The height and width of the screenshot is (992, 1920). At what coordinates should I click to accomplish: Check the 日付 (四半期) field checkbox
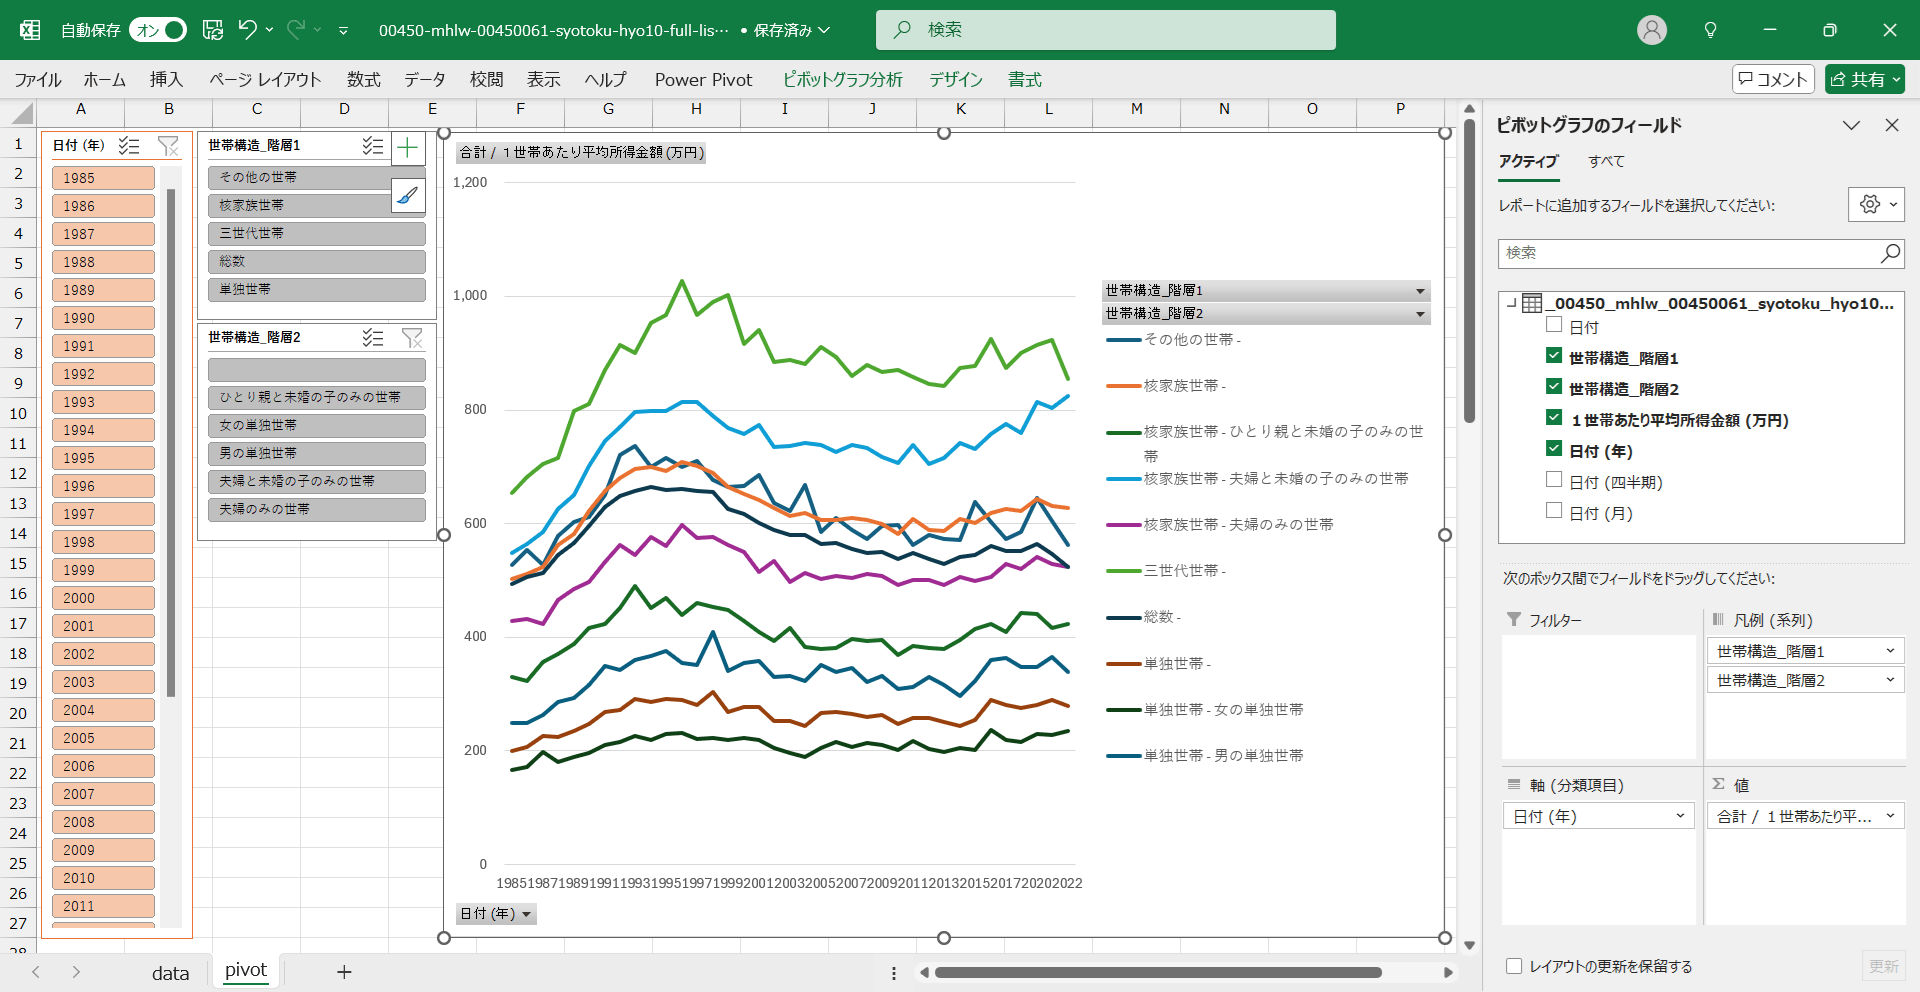tap(1554, 480)
